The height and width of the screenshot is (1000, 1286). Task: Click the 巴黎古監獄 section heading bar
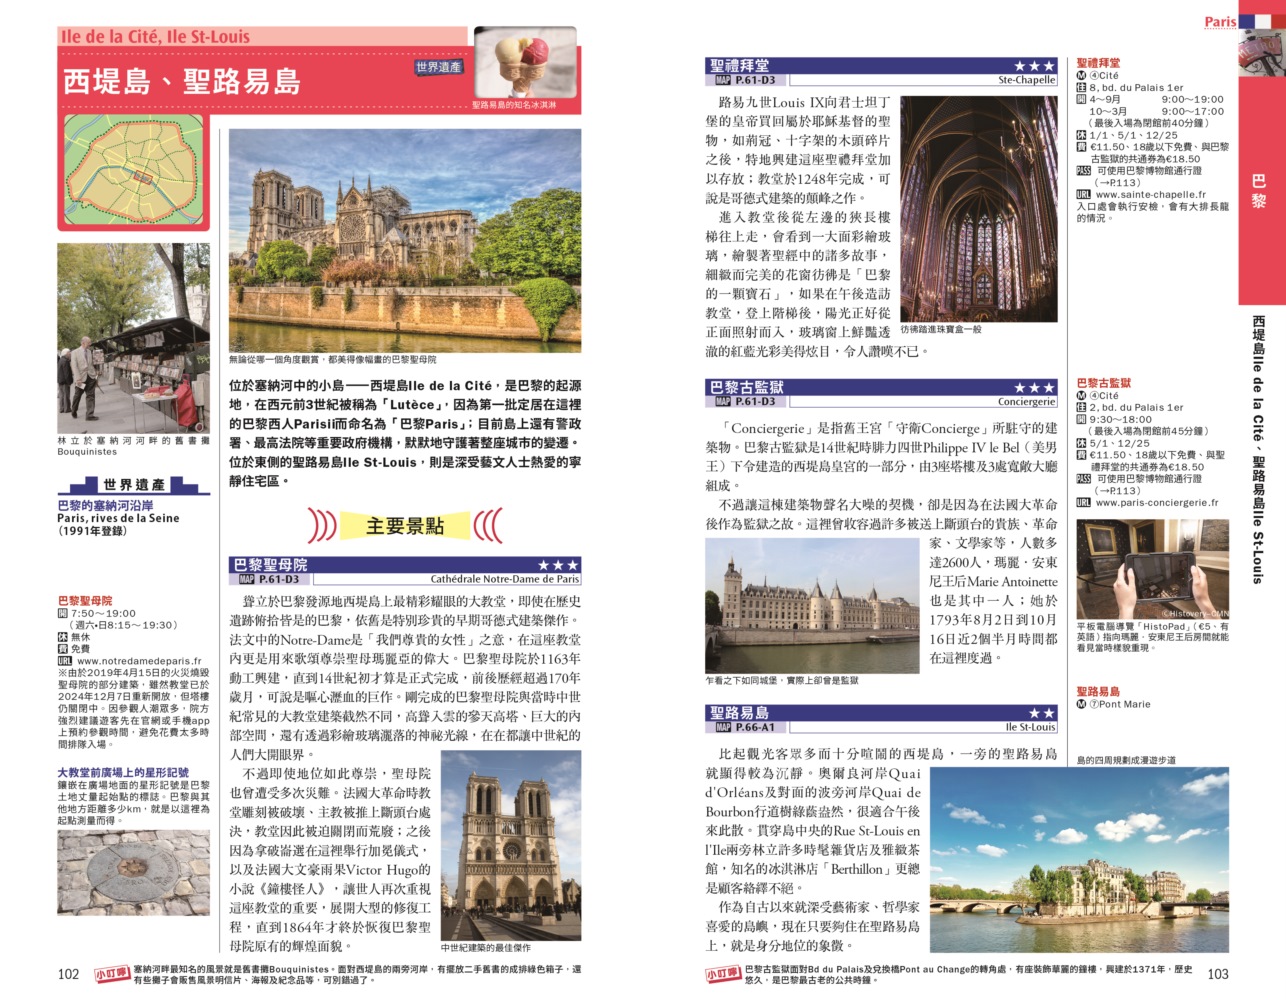pos(881,387)
